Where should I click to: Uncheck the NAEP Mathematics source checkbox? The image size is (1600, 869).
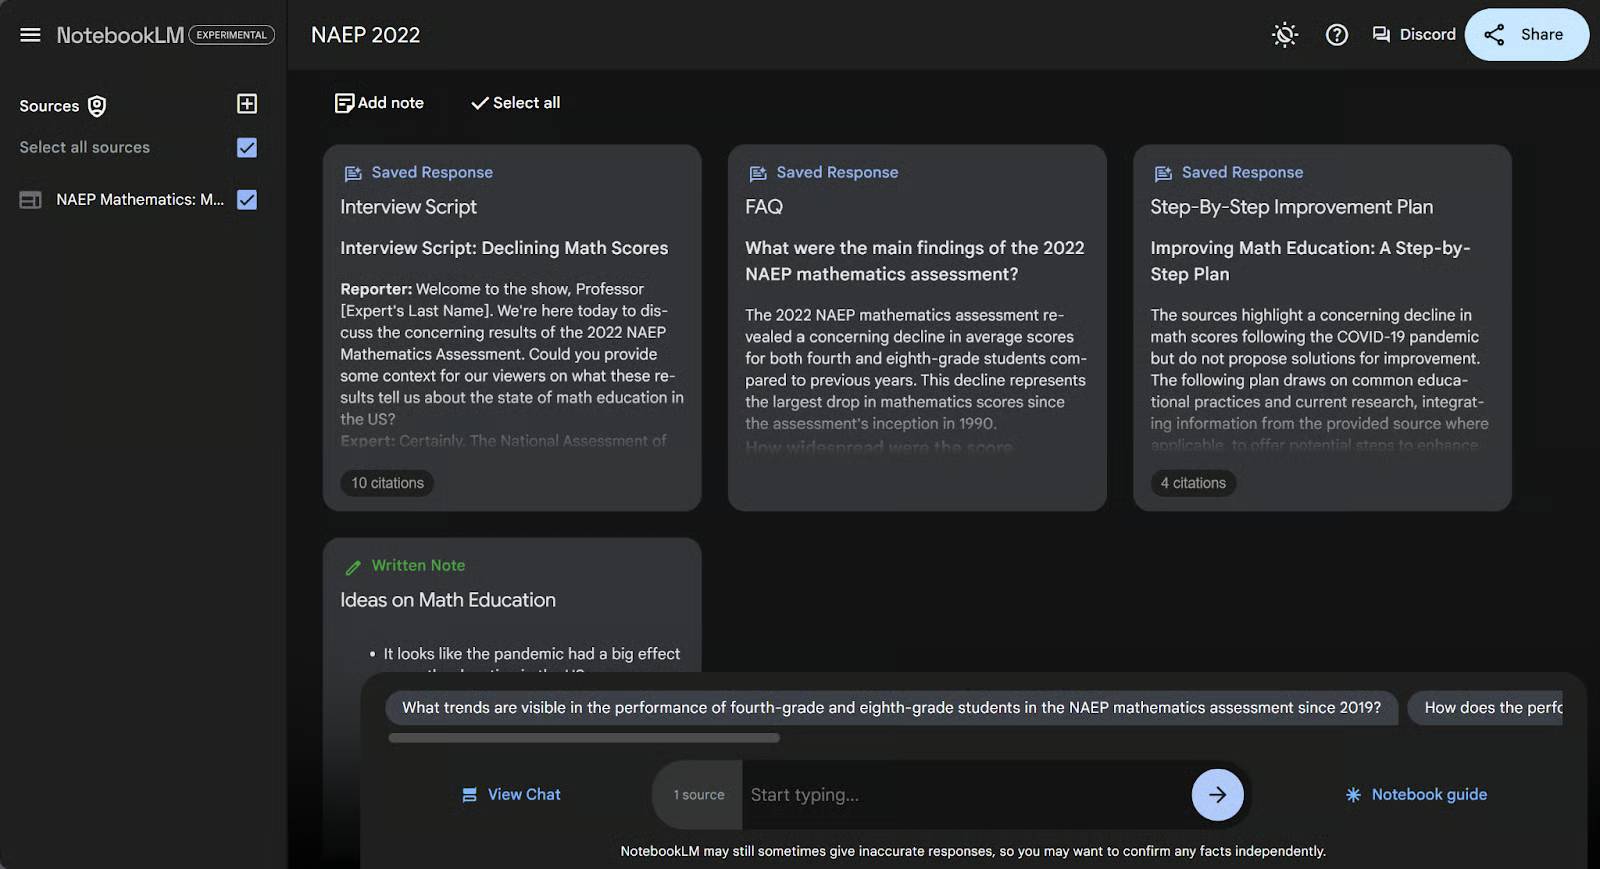247,200
